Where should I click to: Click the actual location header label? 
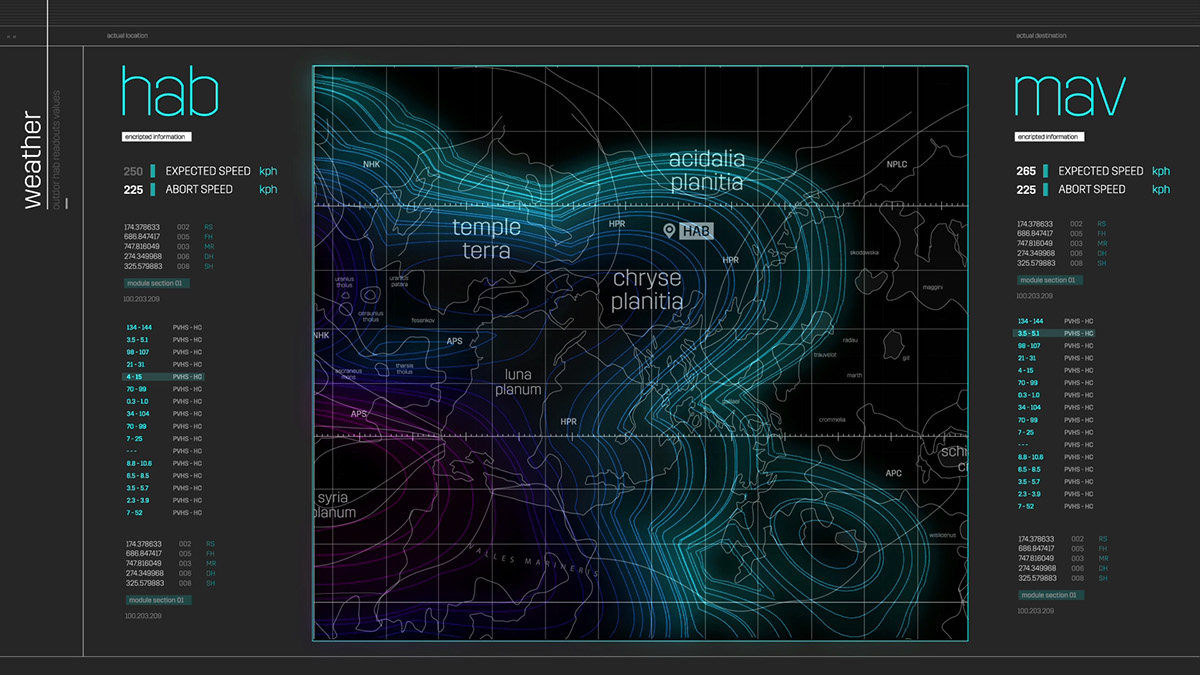point(127,36)
